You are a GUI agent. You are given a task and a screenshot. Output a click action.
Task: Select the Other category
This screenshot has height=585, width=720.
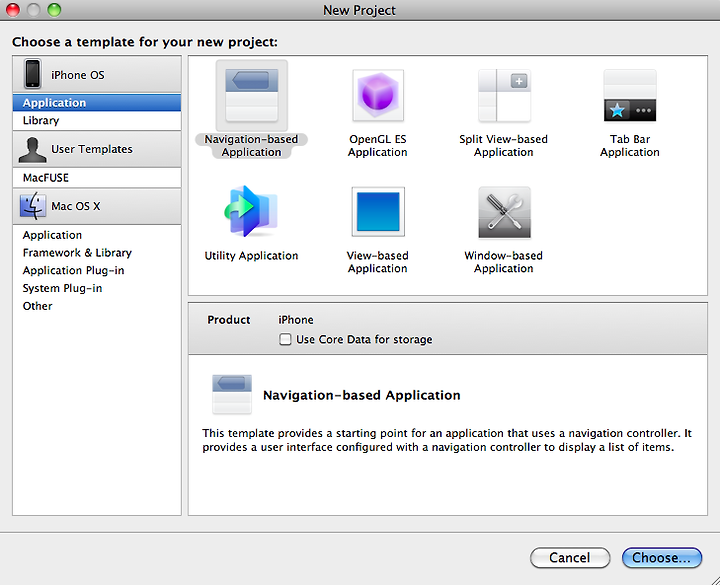tap(97, 306)
